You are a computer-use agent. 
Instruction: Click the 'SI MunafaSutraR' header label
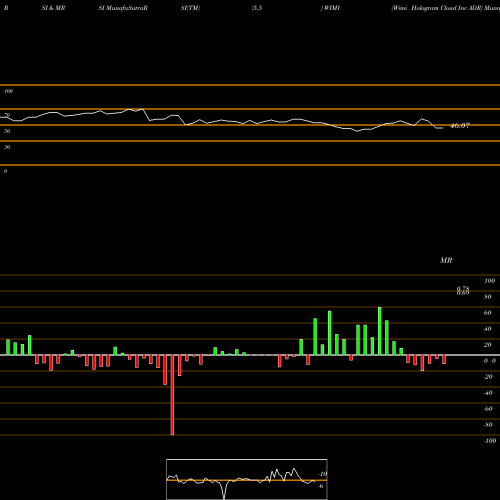[x=123, y=8]
